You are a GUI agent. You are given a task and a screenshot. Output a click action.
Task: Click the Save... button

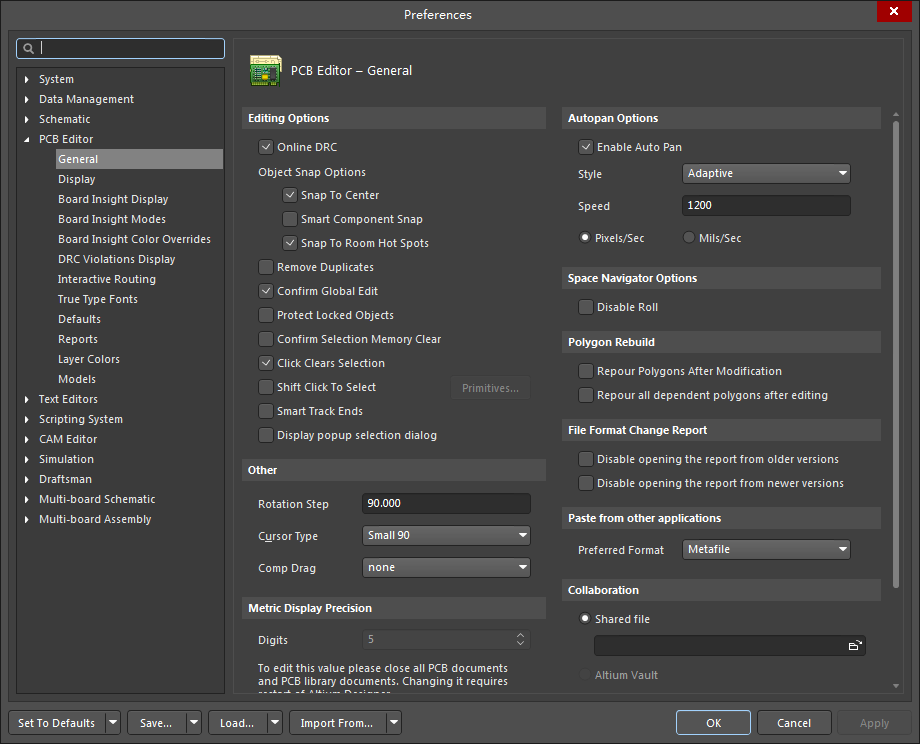156,723
